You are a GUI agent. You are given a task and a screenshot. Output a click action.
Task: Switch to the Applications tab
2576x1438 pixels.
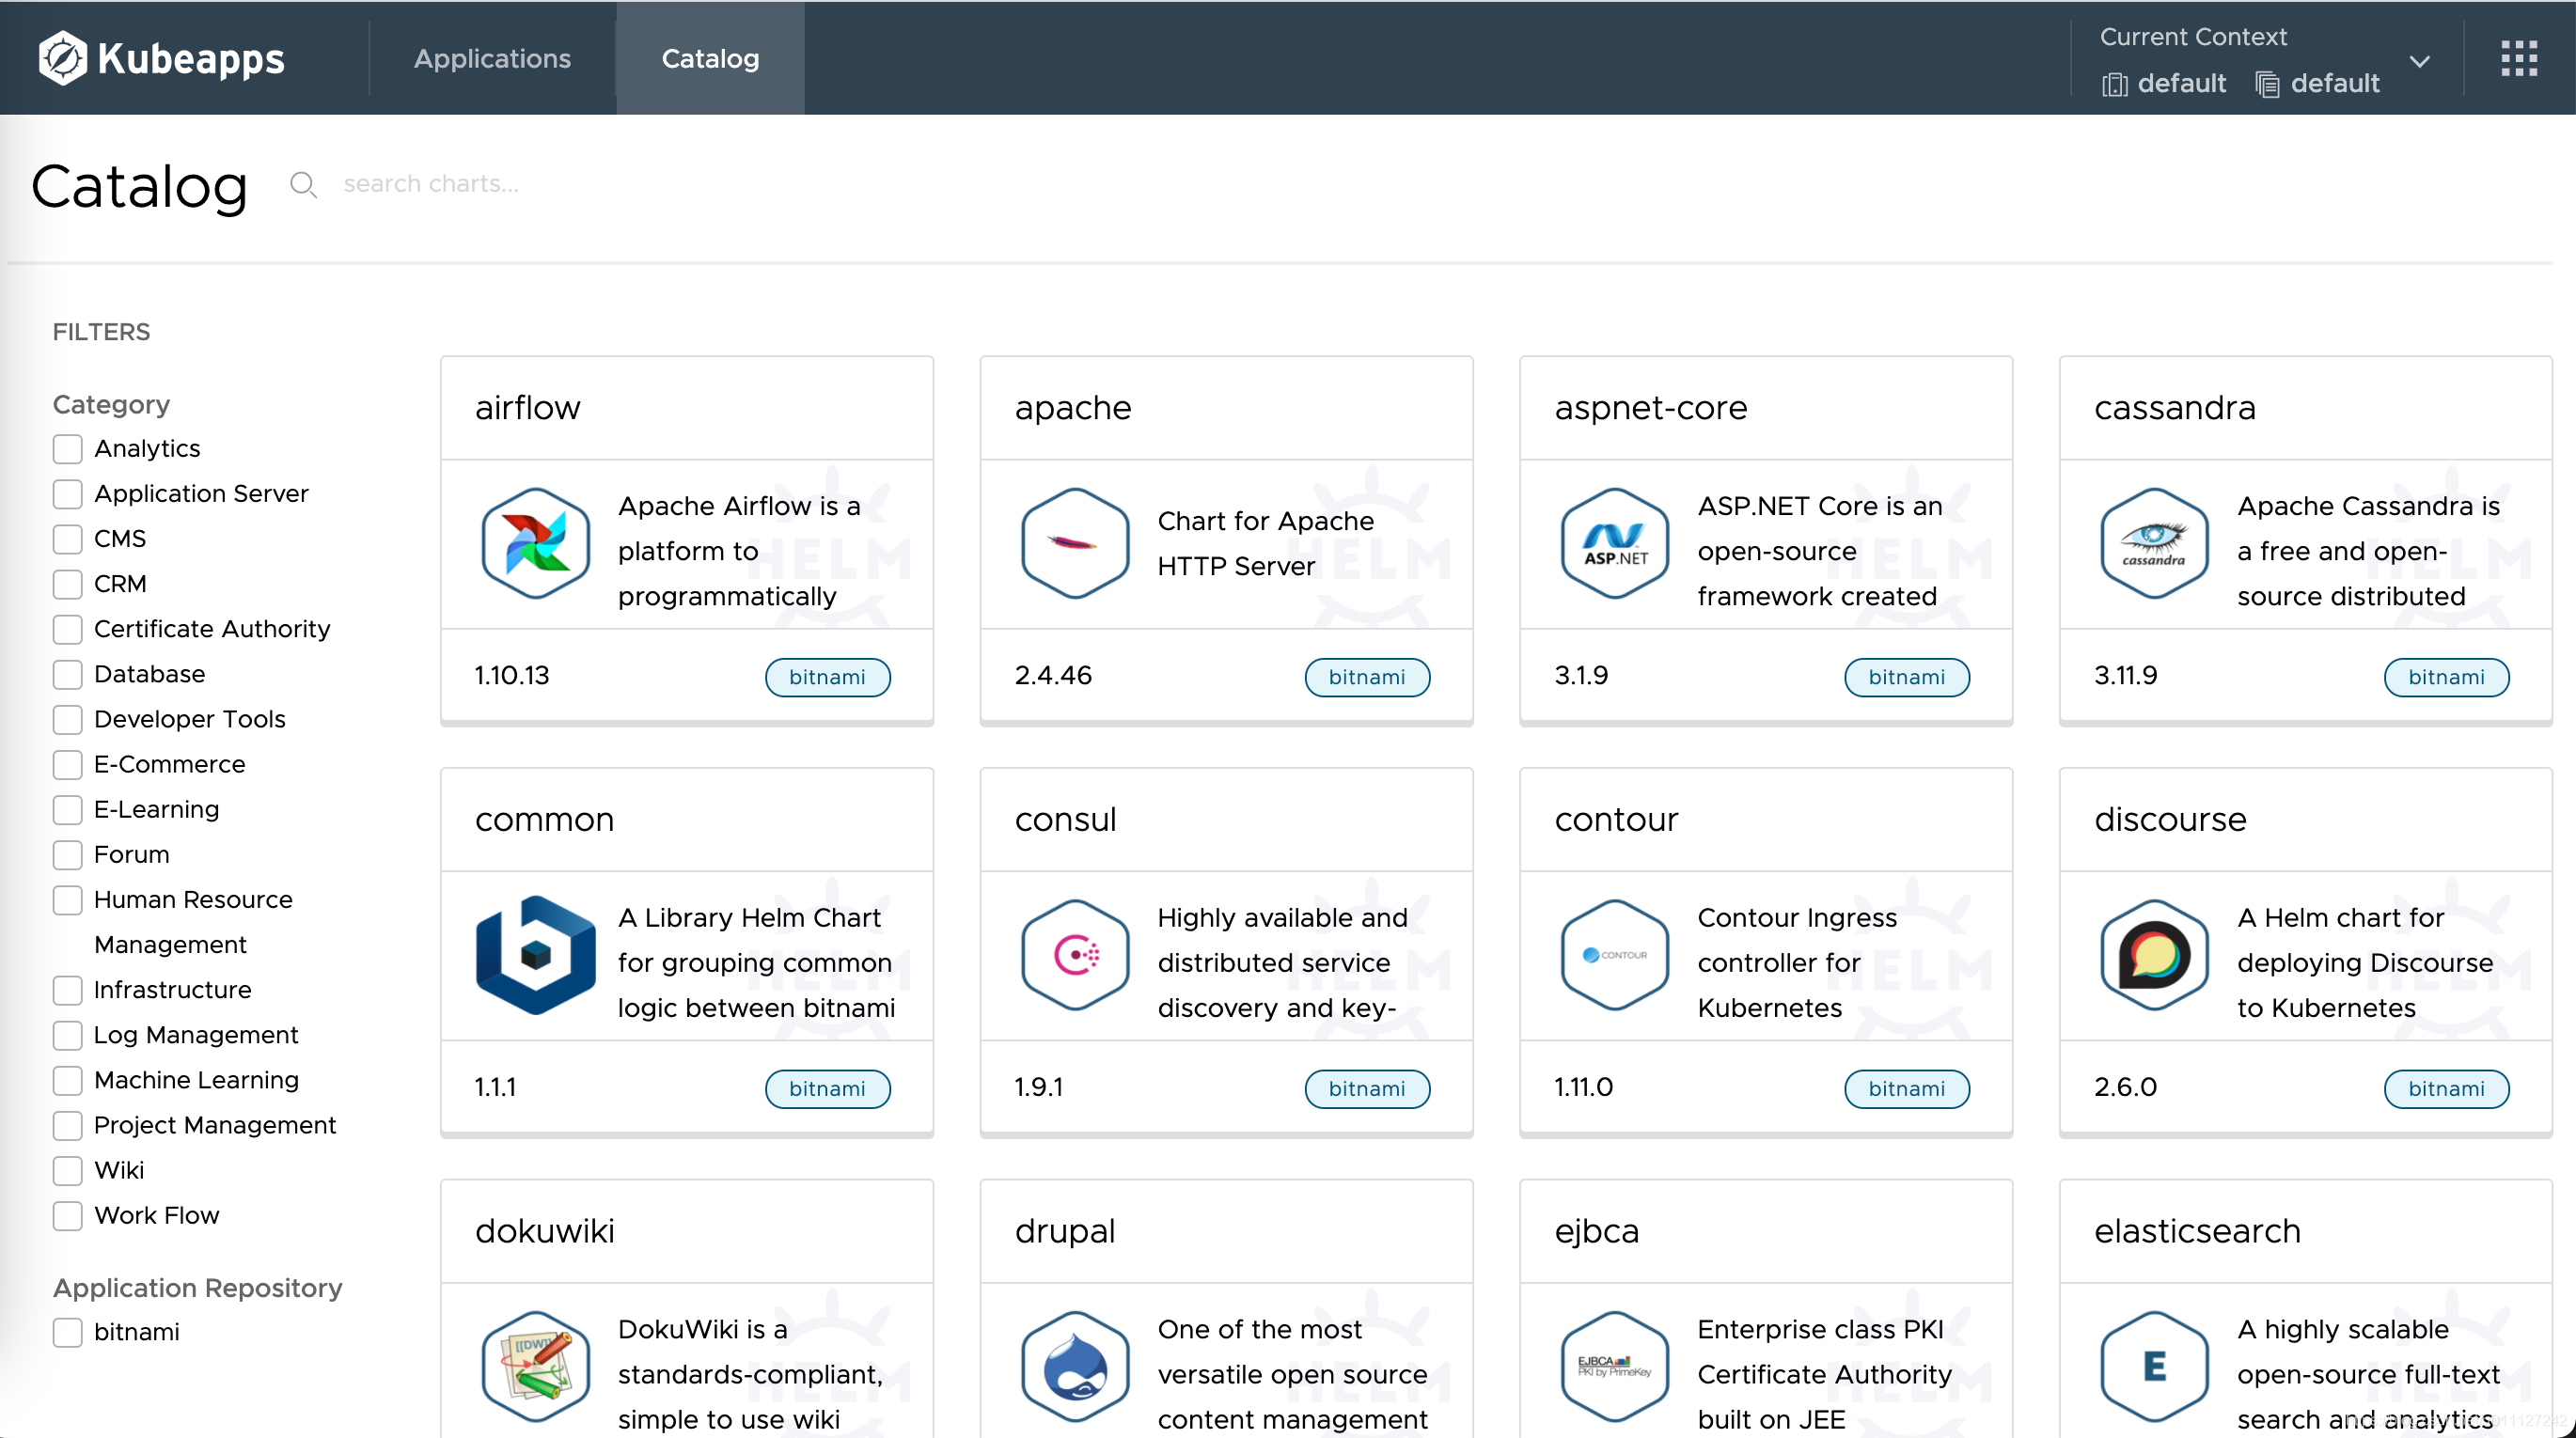tap(492, 58)
